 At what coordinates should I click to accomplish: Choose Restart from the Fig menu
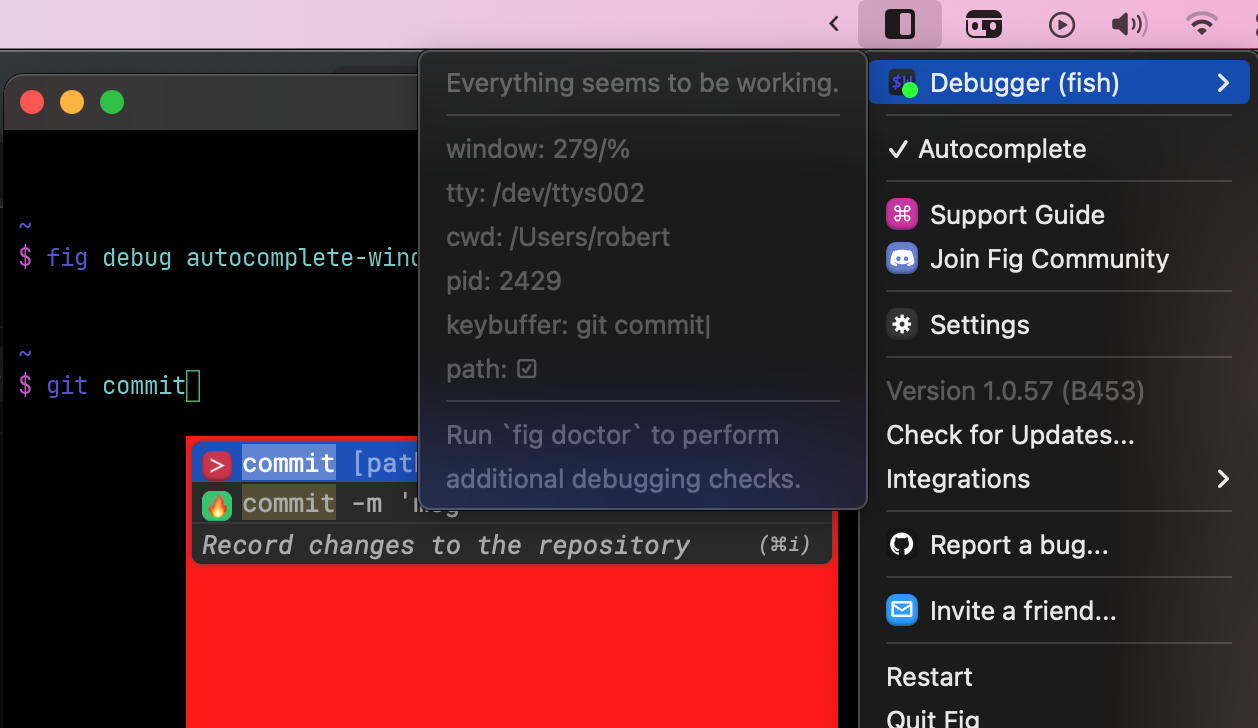(929, 677)
